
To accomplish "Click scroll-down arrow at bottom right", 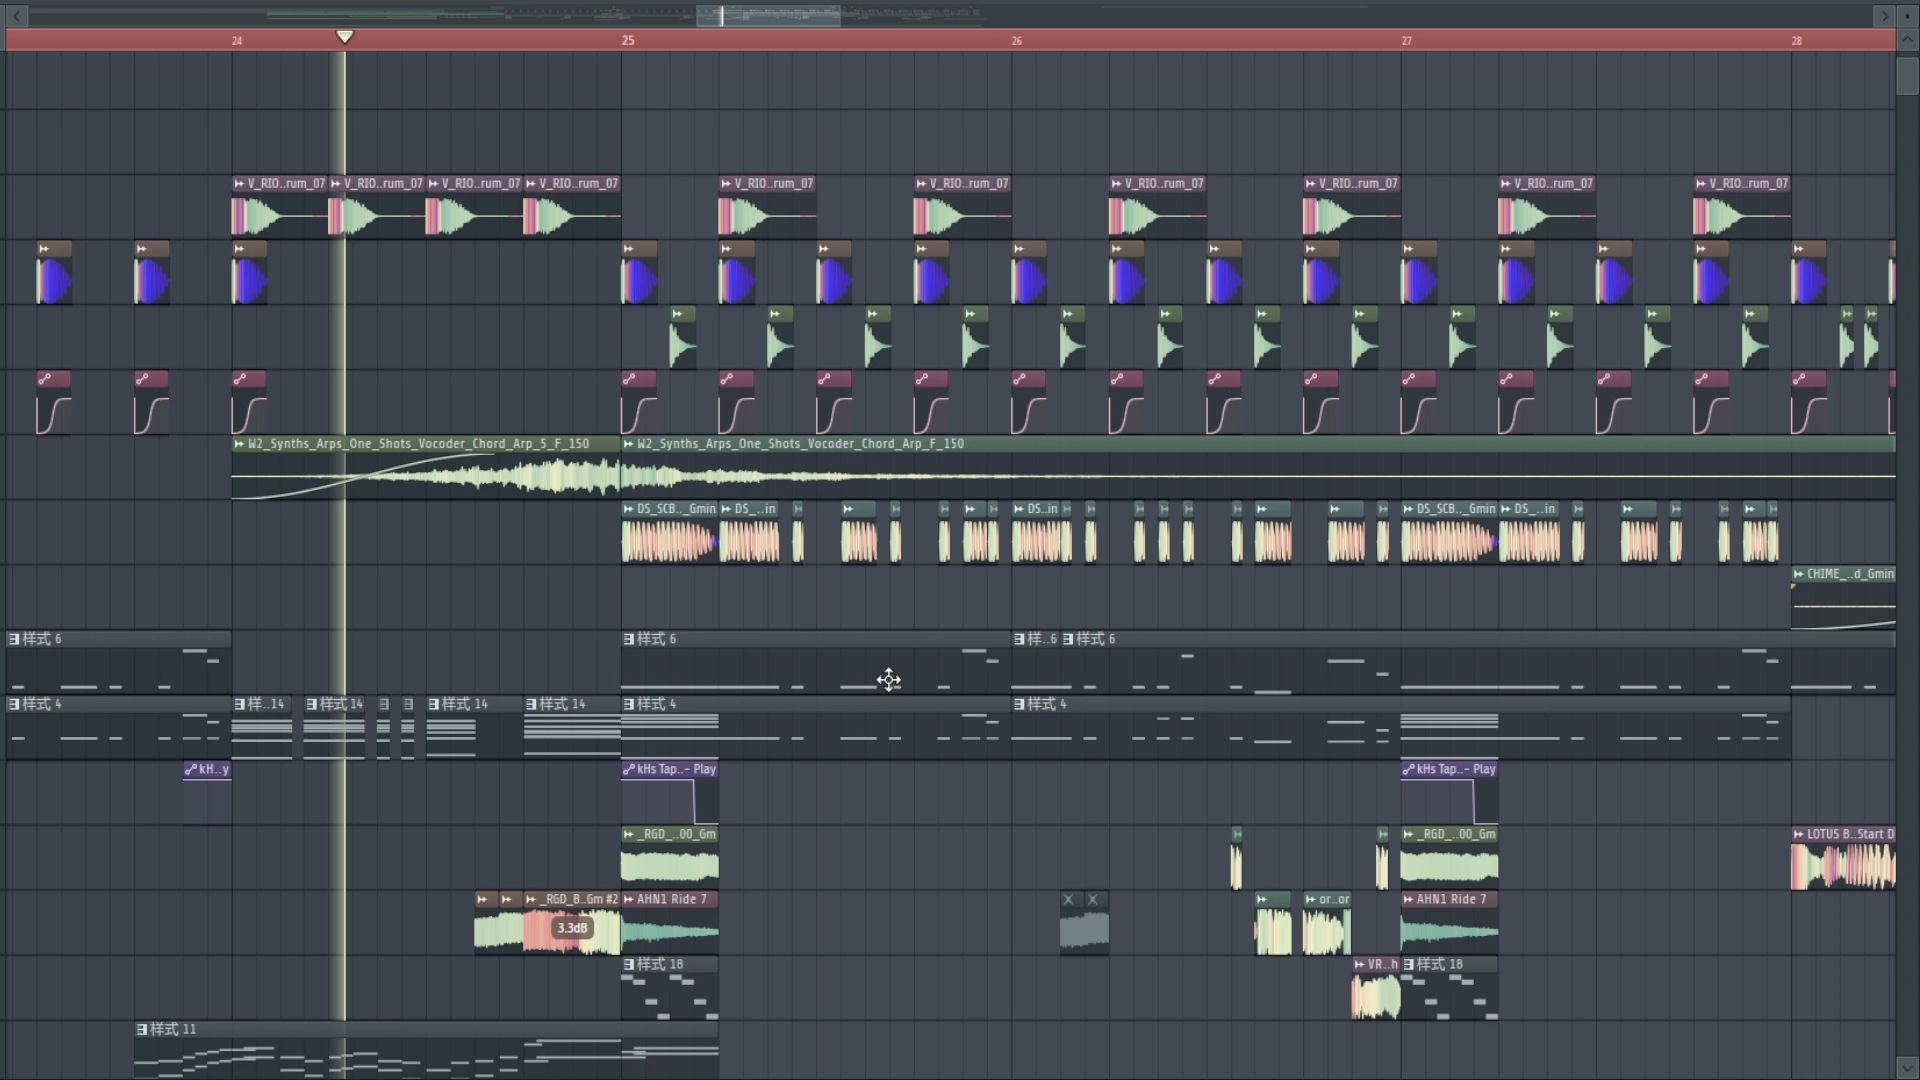I will 1906,1068.
